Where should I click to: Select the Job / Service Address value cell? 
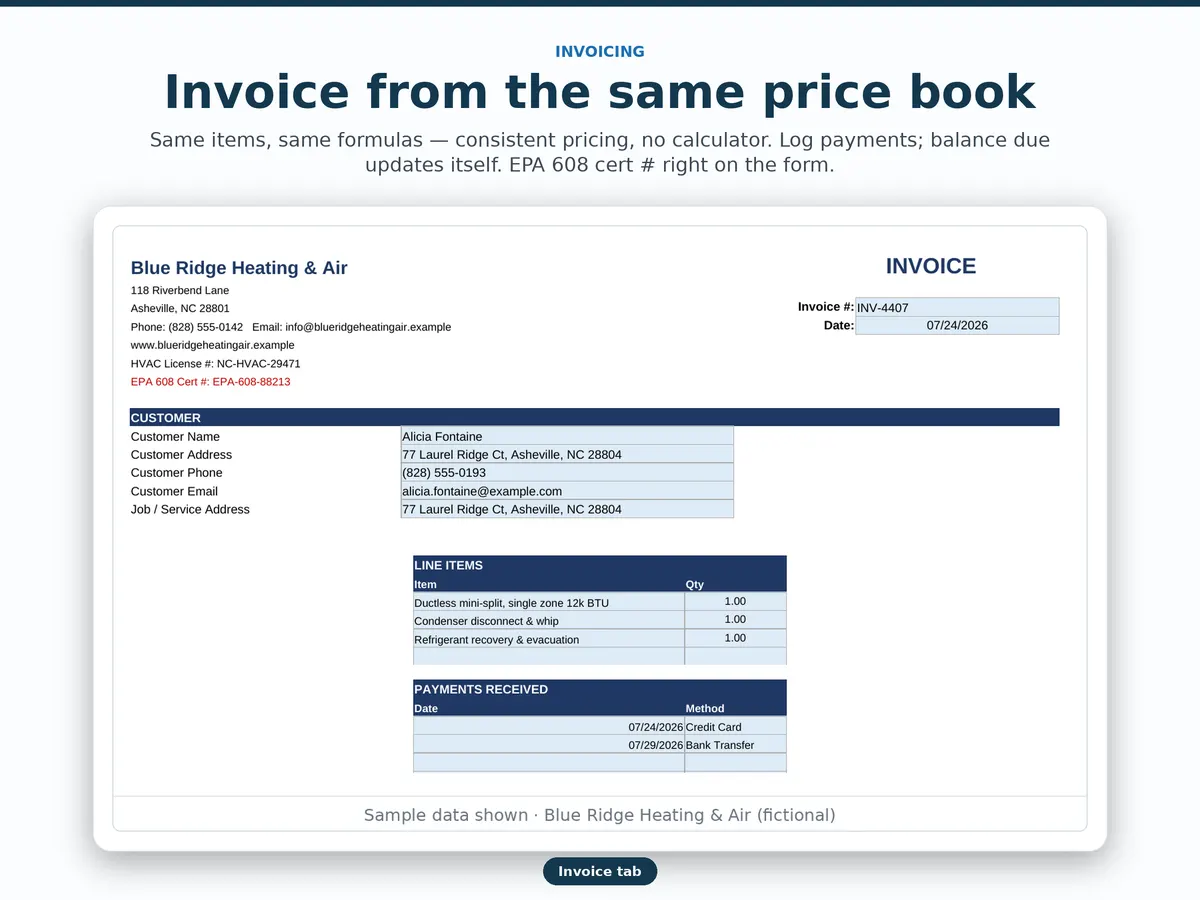click(x=567, y=509)
